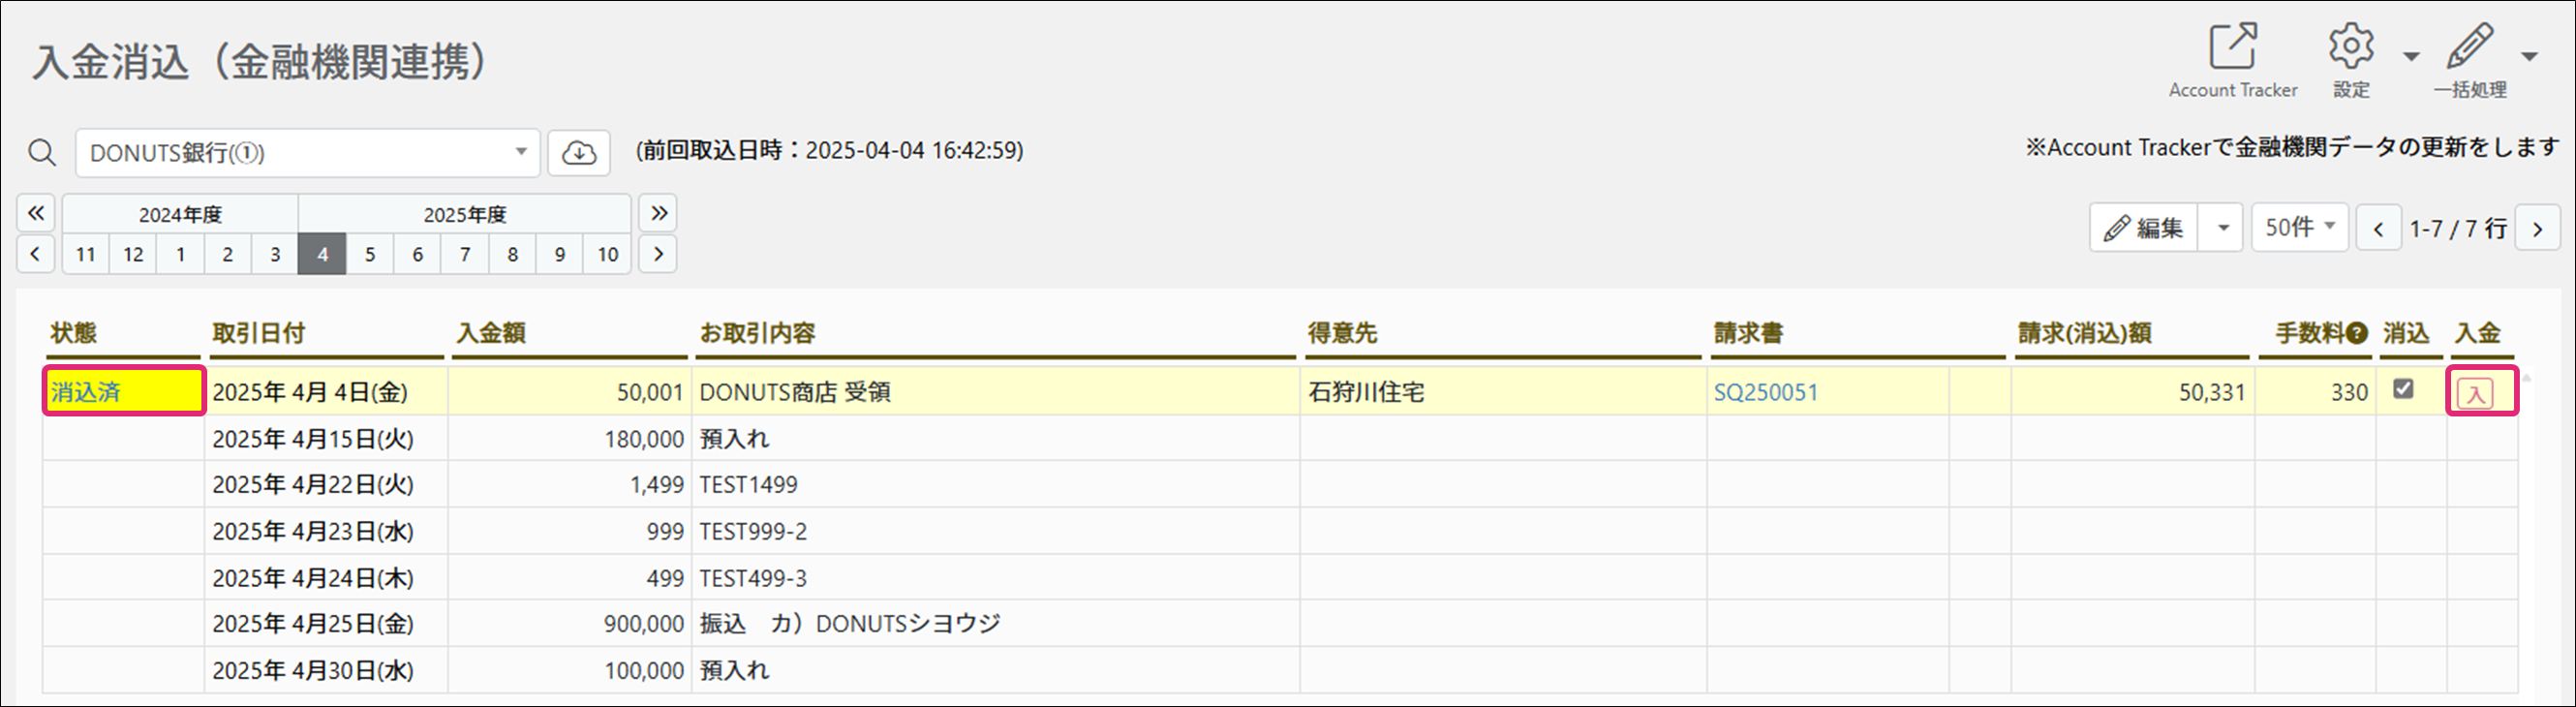Toggle the 消込 checkbox for 石狩川住宅

pos(2403,389)
